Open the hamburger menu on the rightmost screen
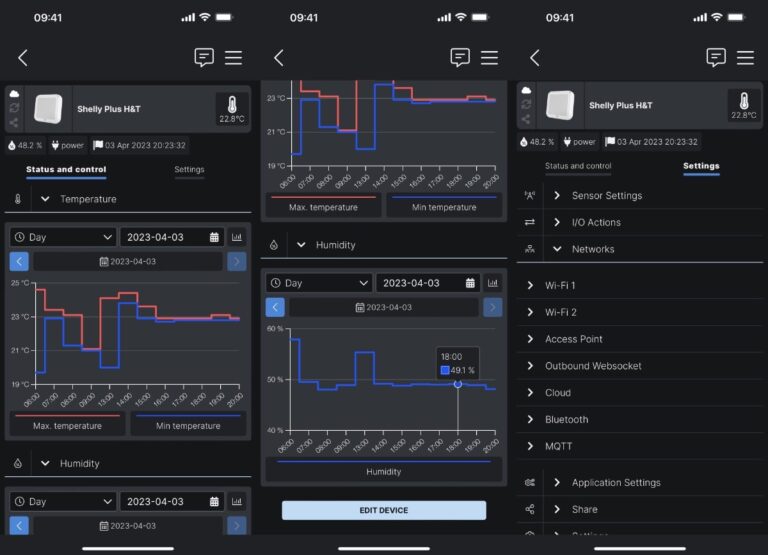The image size is (768, 555). click(745, 58)
